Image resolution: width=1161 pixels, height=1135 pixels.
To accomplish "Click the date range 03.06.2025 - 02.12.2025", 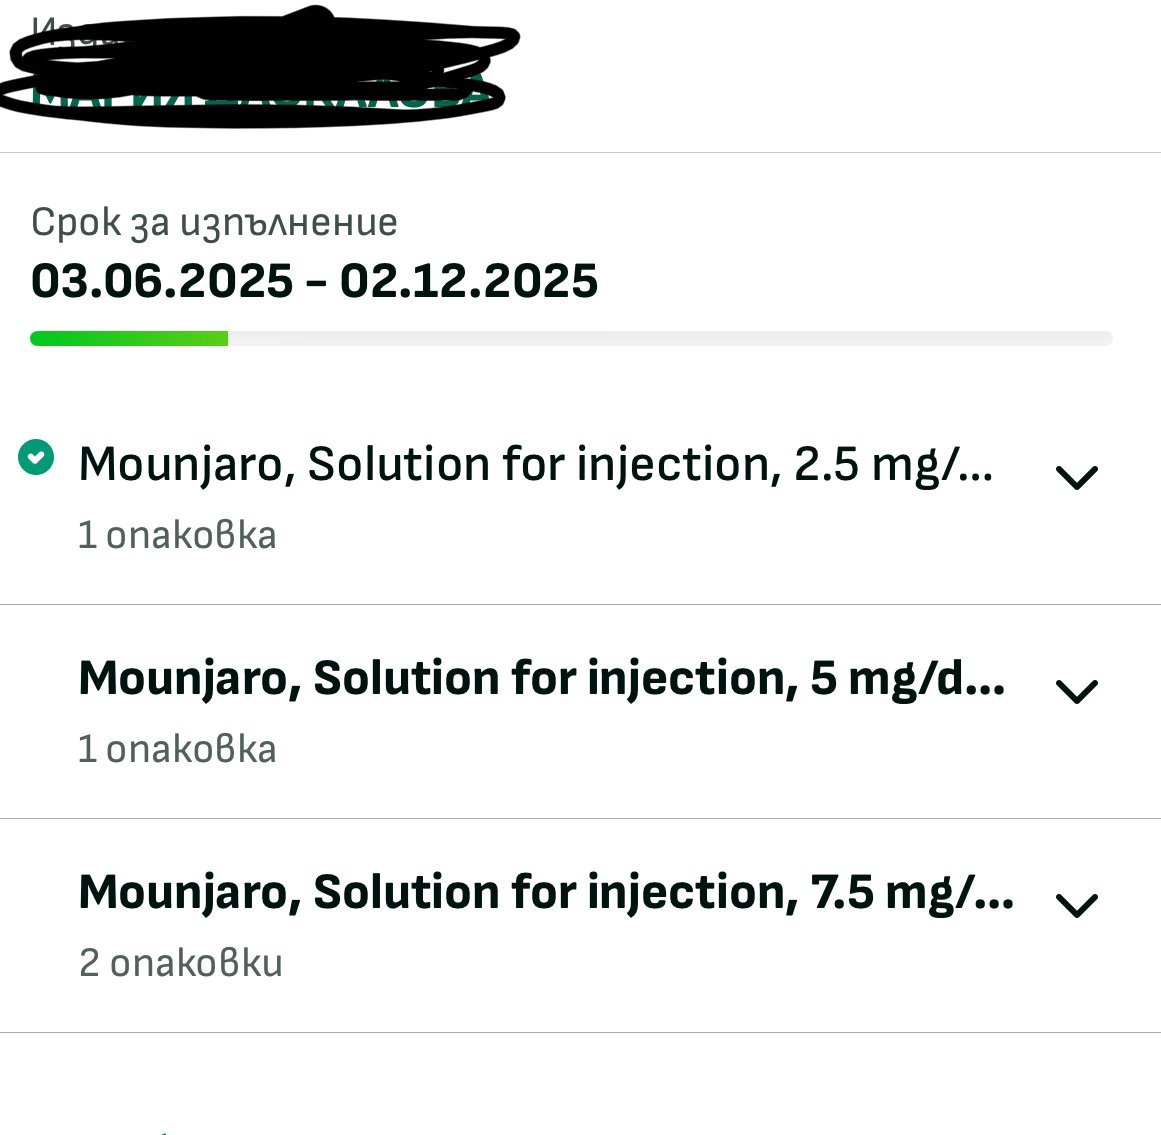I will tap(314, 281).
